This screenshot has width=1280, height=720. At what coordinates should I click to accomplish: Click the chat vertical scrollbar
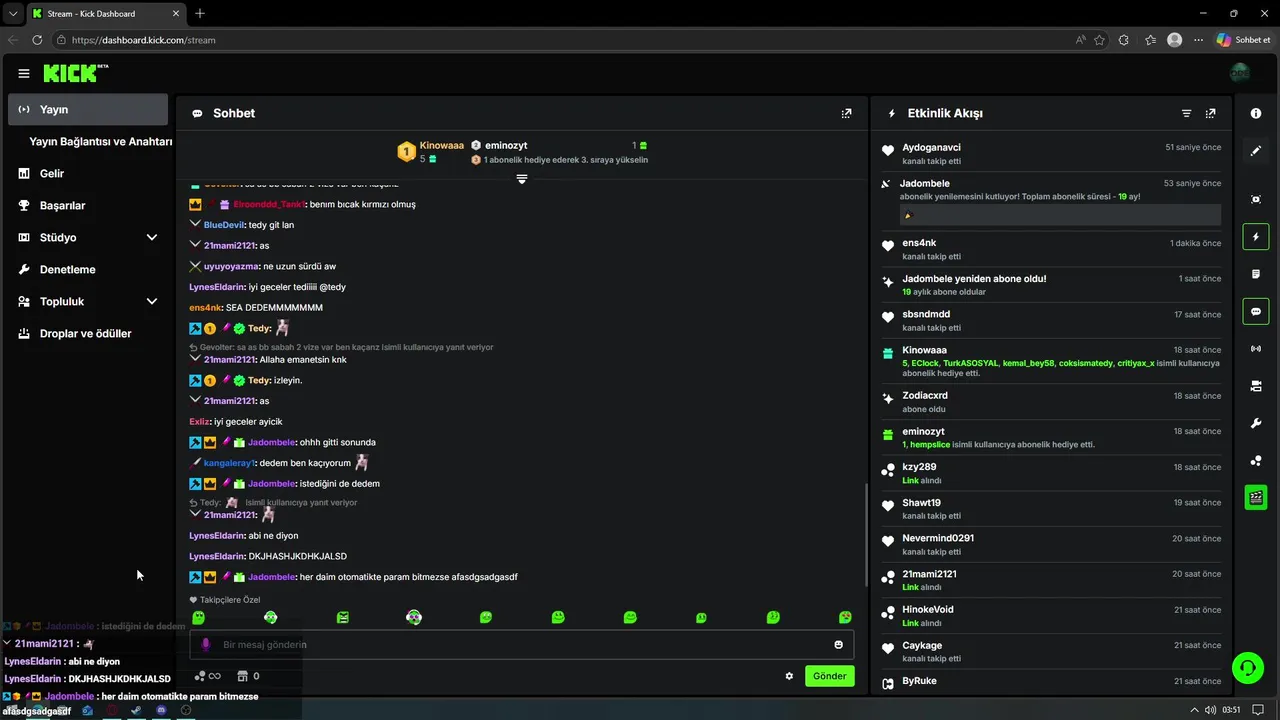pos(866,534)
